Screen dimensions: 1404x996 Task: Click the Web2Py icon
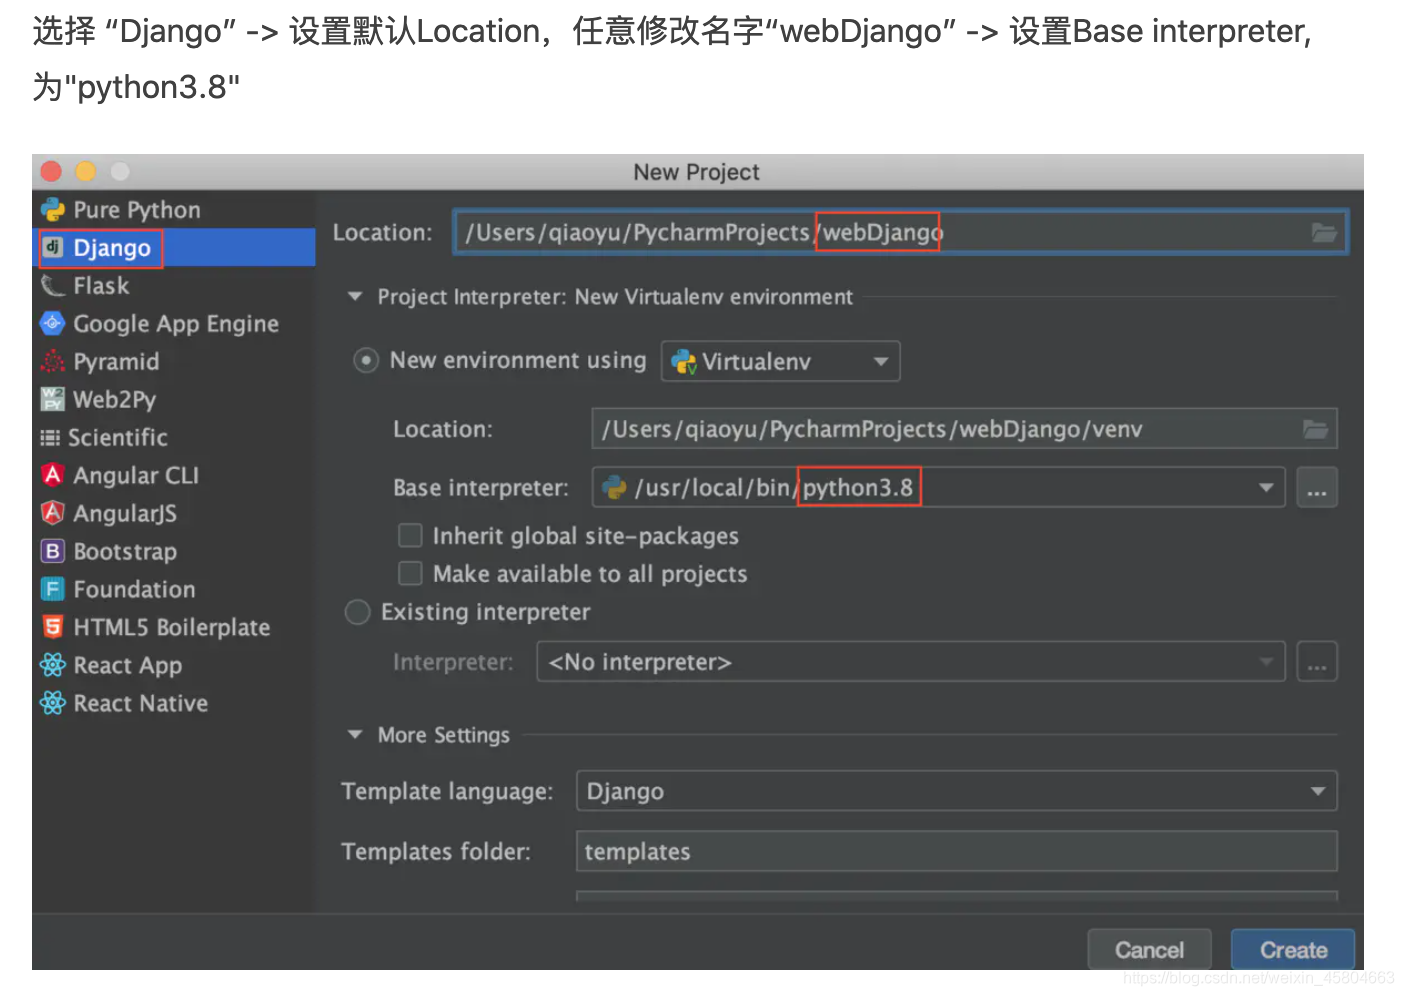[x=52, y=399]
